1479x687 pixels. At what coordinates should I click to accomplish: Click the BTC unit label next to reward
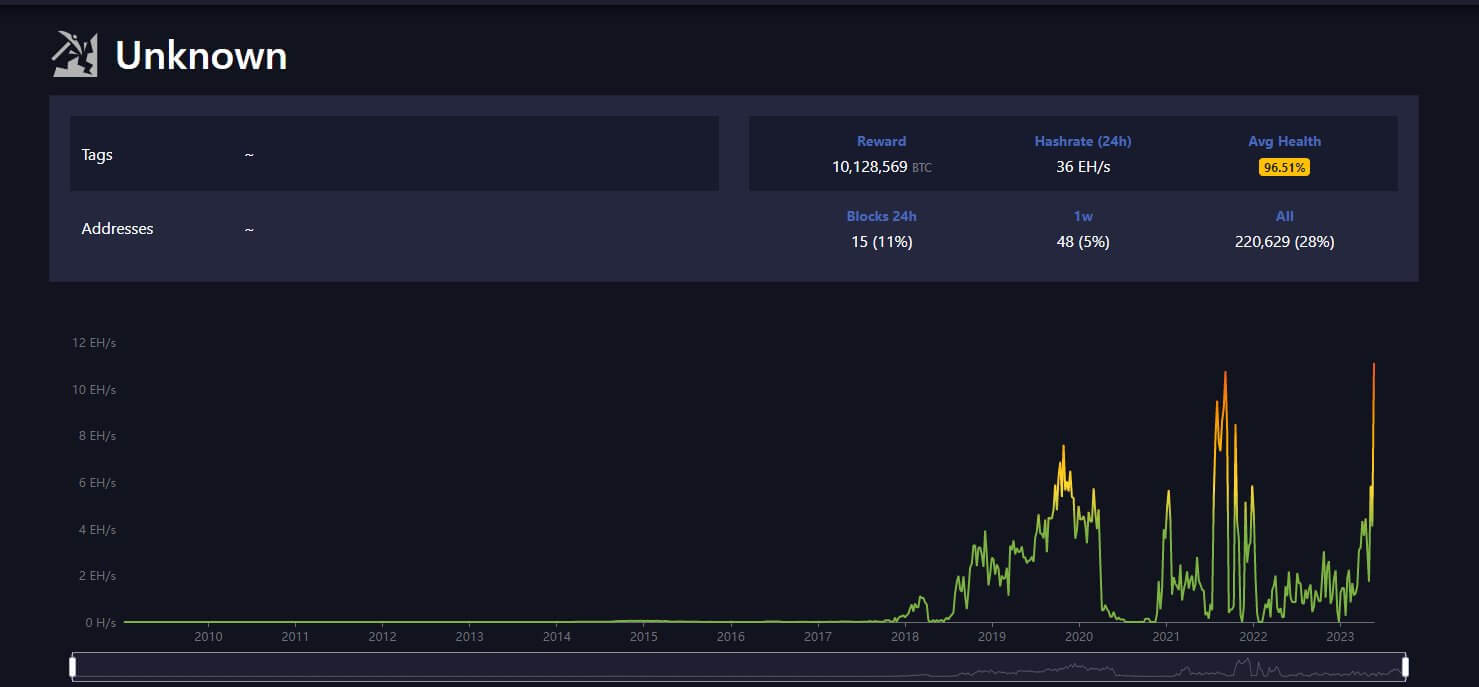coord(922,168)
